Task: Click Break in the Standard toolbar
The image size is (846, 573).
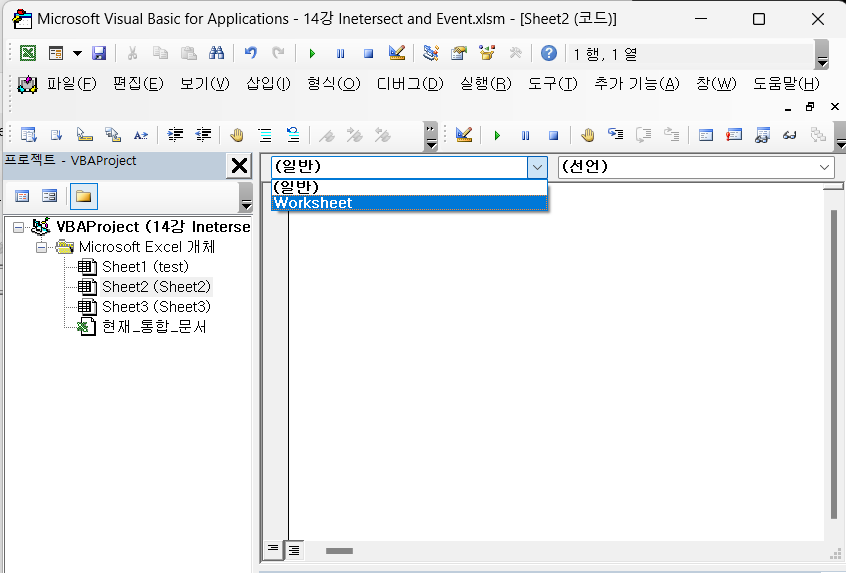Action: click(340, 53)
